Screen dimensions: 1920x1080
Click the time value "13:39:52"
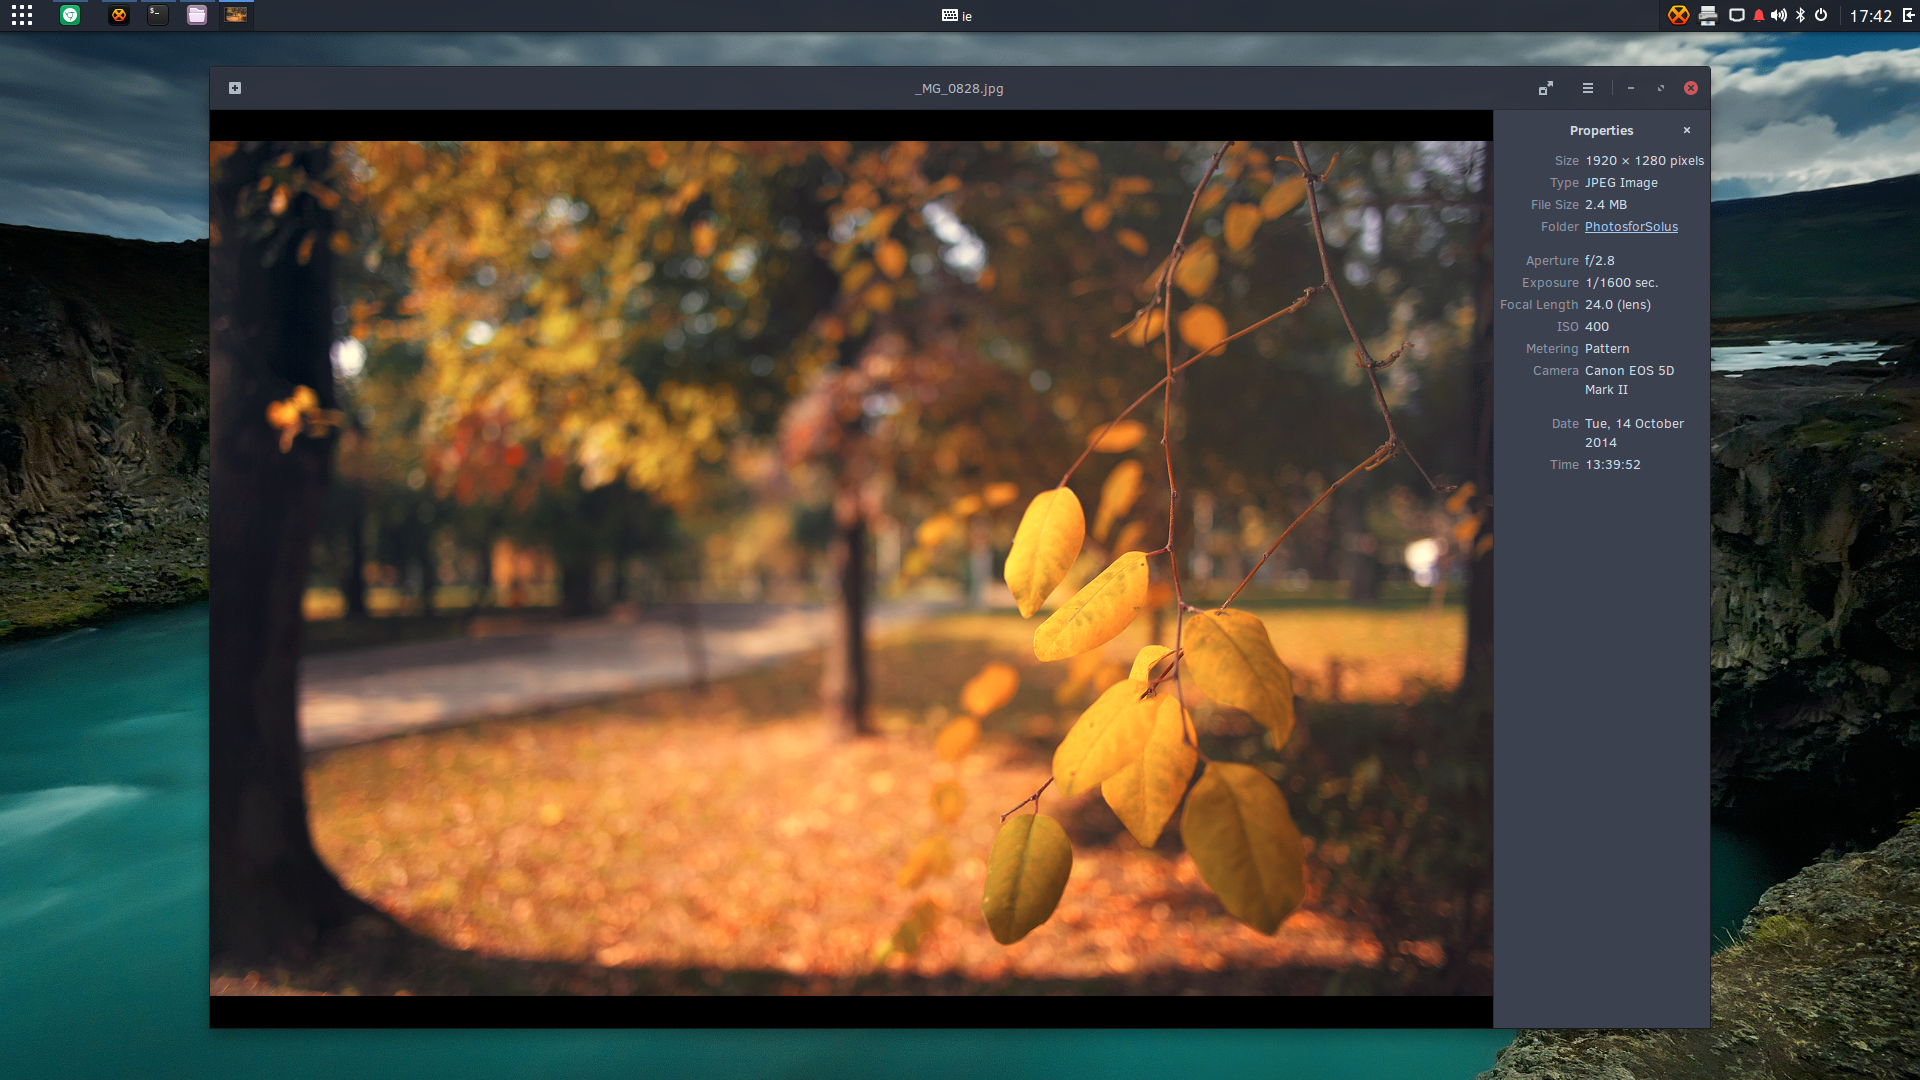(1612, 465)
